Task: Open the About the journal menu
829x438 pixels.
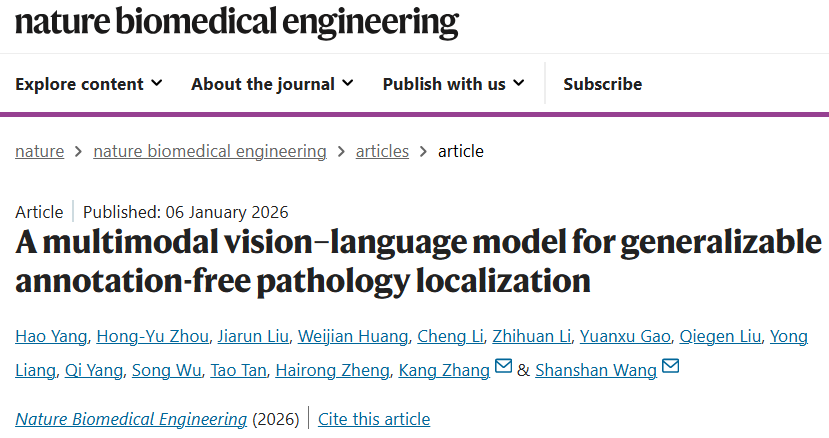Action: [272, 84]
